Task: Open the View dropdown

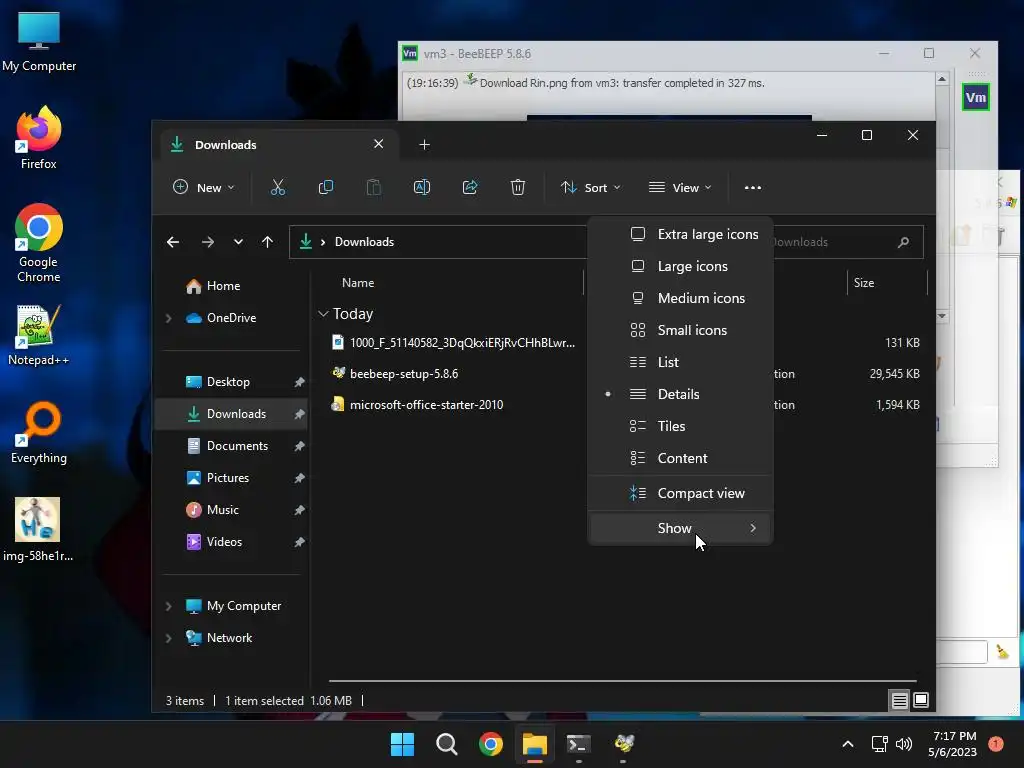Action: tap(680, 187)
